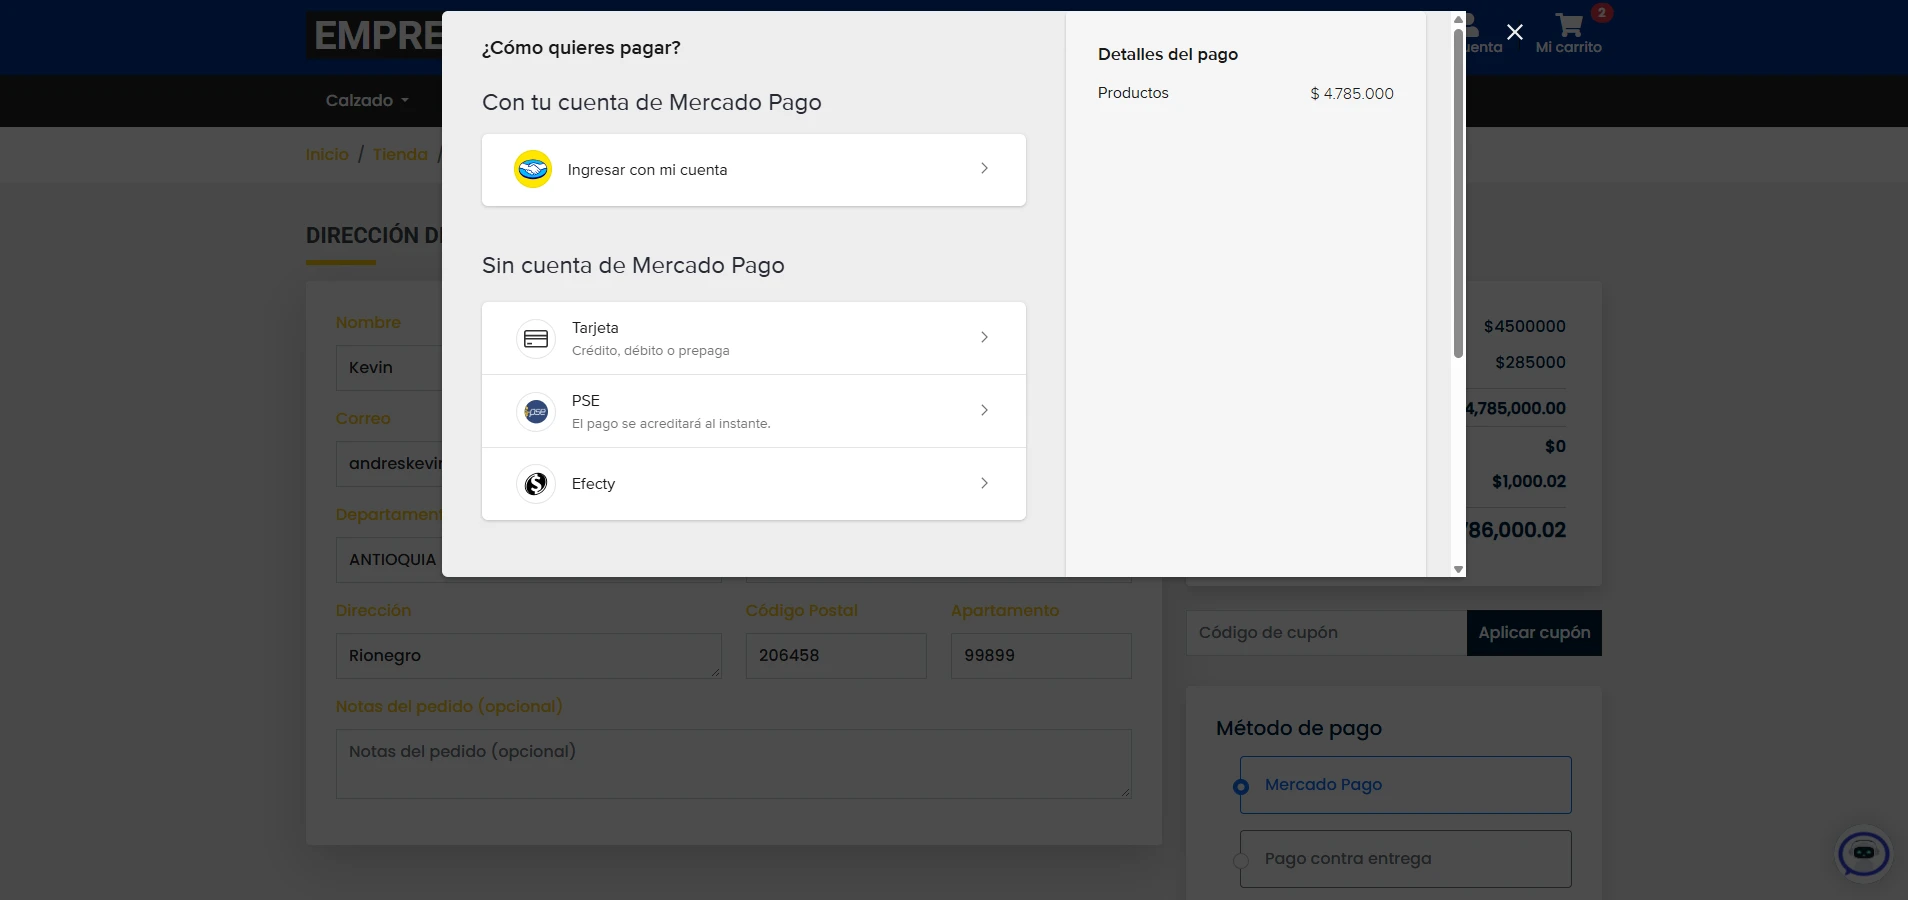Click the payment dialog scrollbar thumb

tap(1459, 192)
